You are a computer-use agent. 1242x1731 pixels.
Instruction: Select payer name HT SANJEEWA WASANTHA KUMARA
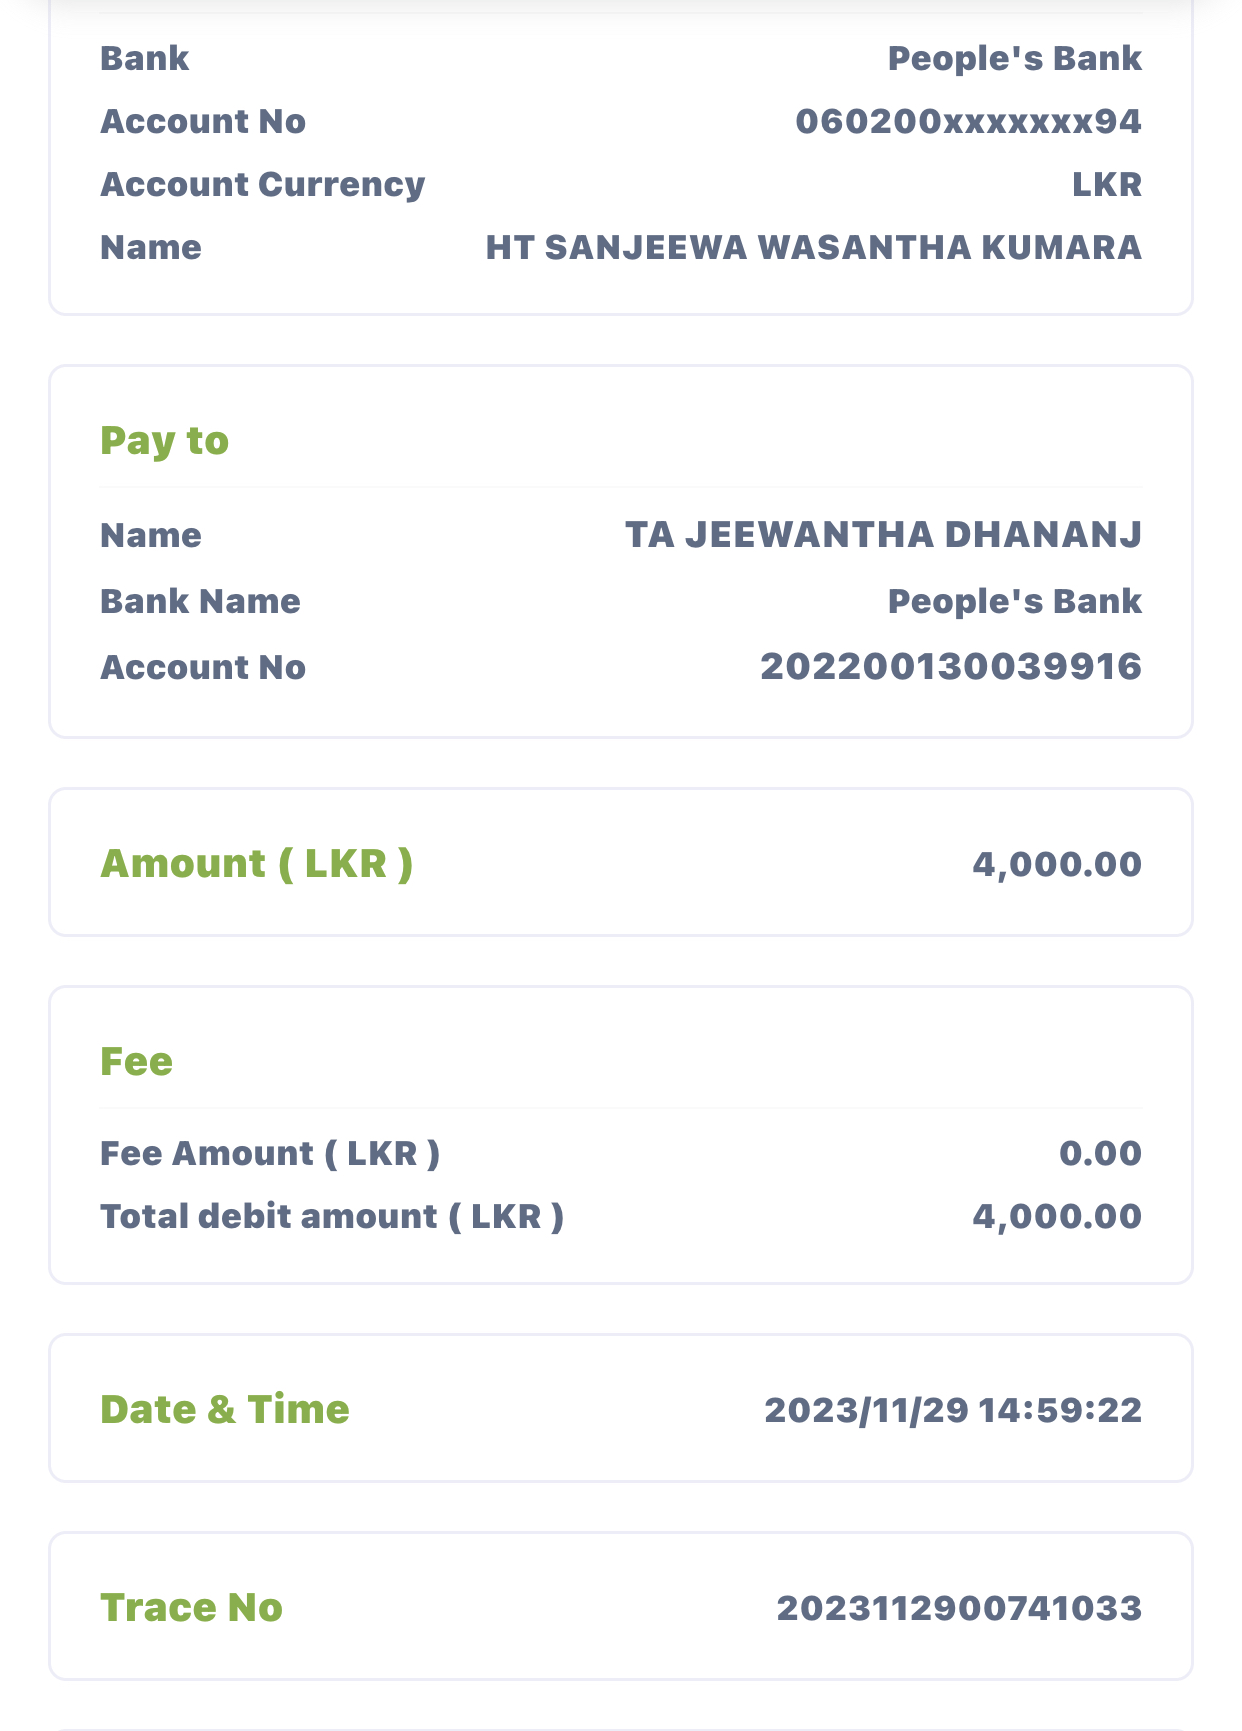pyautogui.click(x=813, y=248)
